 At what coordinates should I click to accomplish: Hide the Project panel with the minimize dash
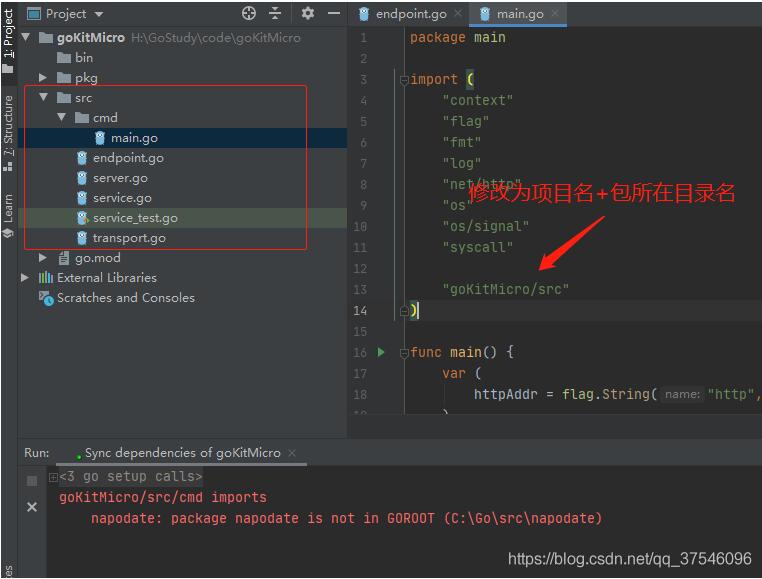click(x=334, y=13)
